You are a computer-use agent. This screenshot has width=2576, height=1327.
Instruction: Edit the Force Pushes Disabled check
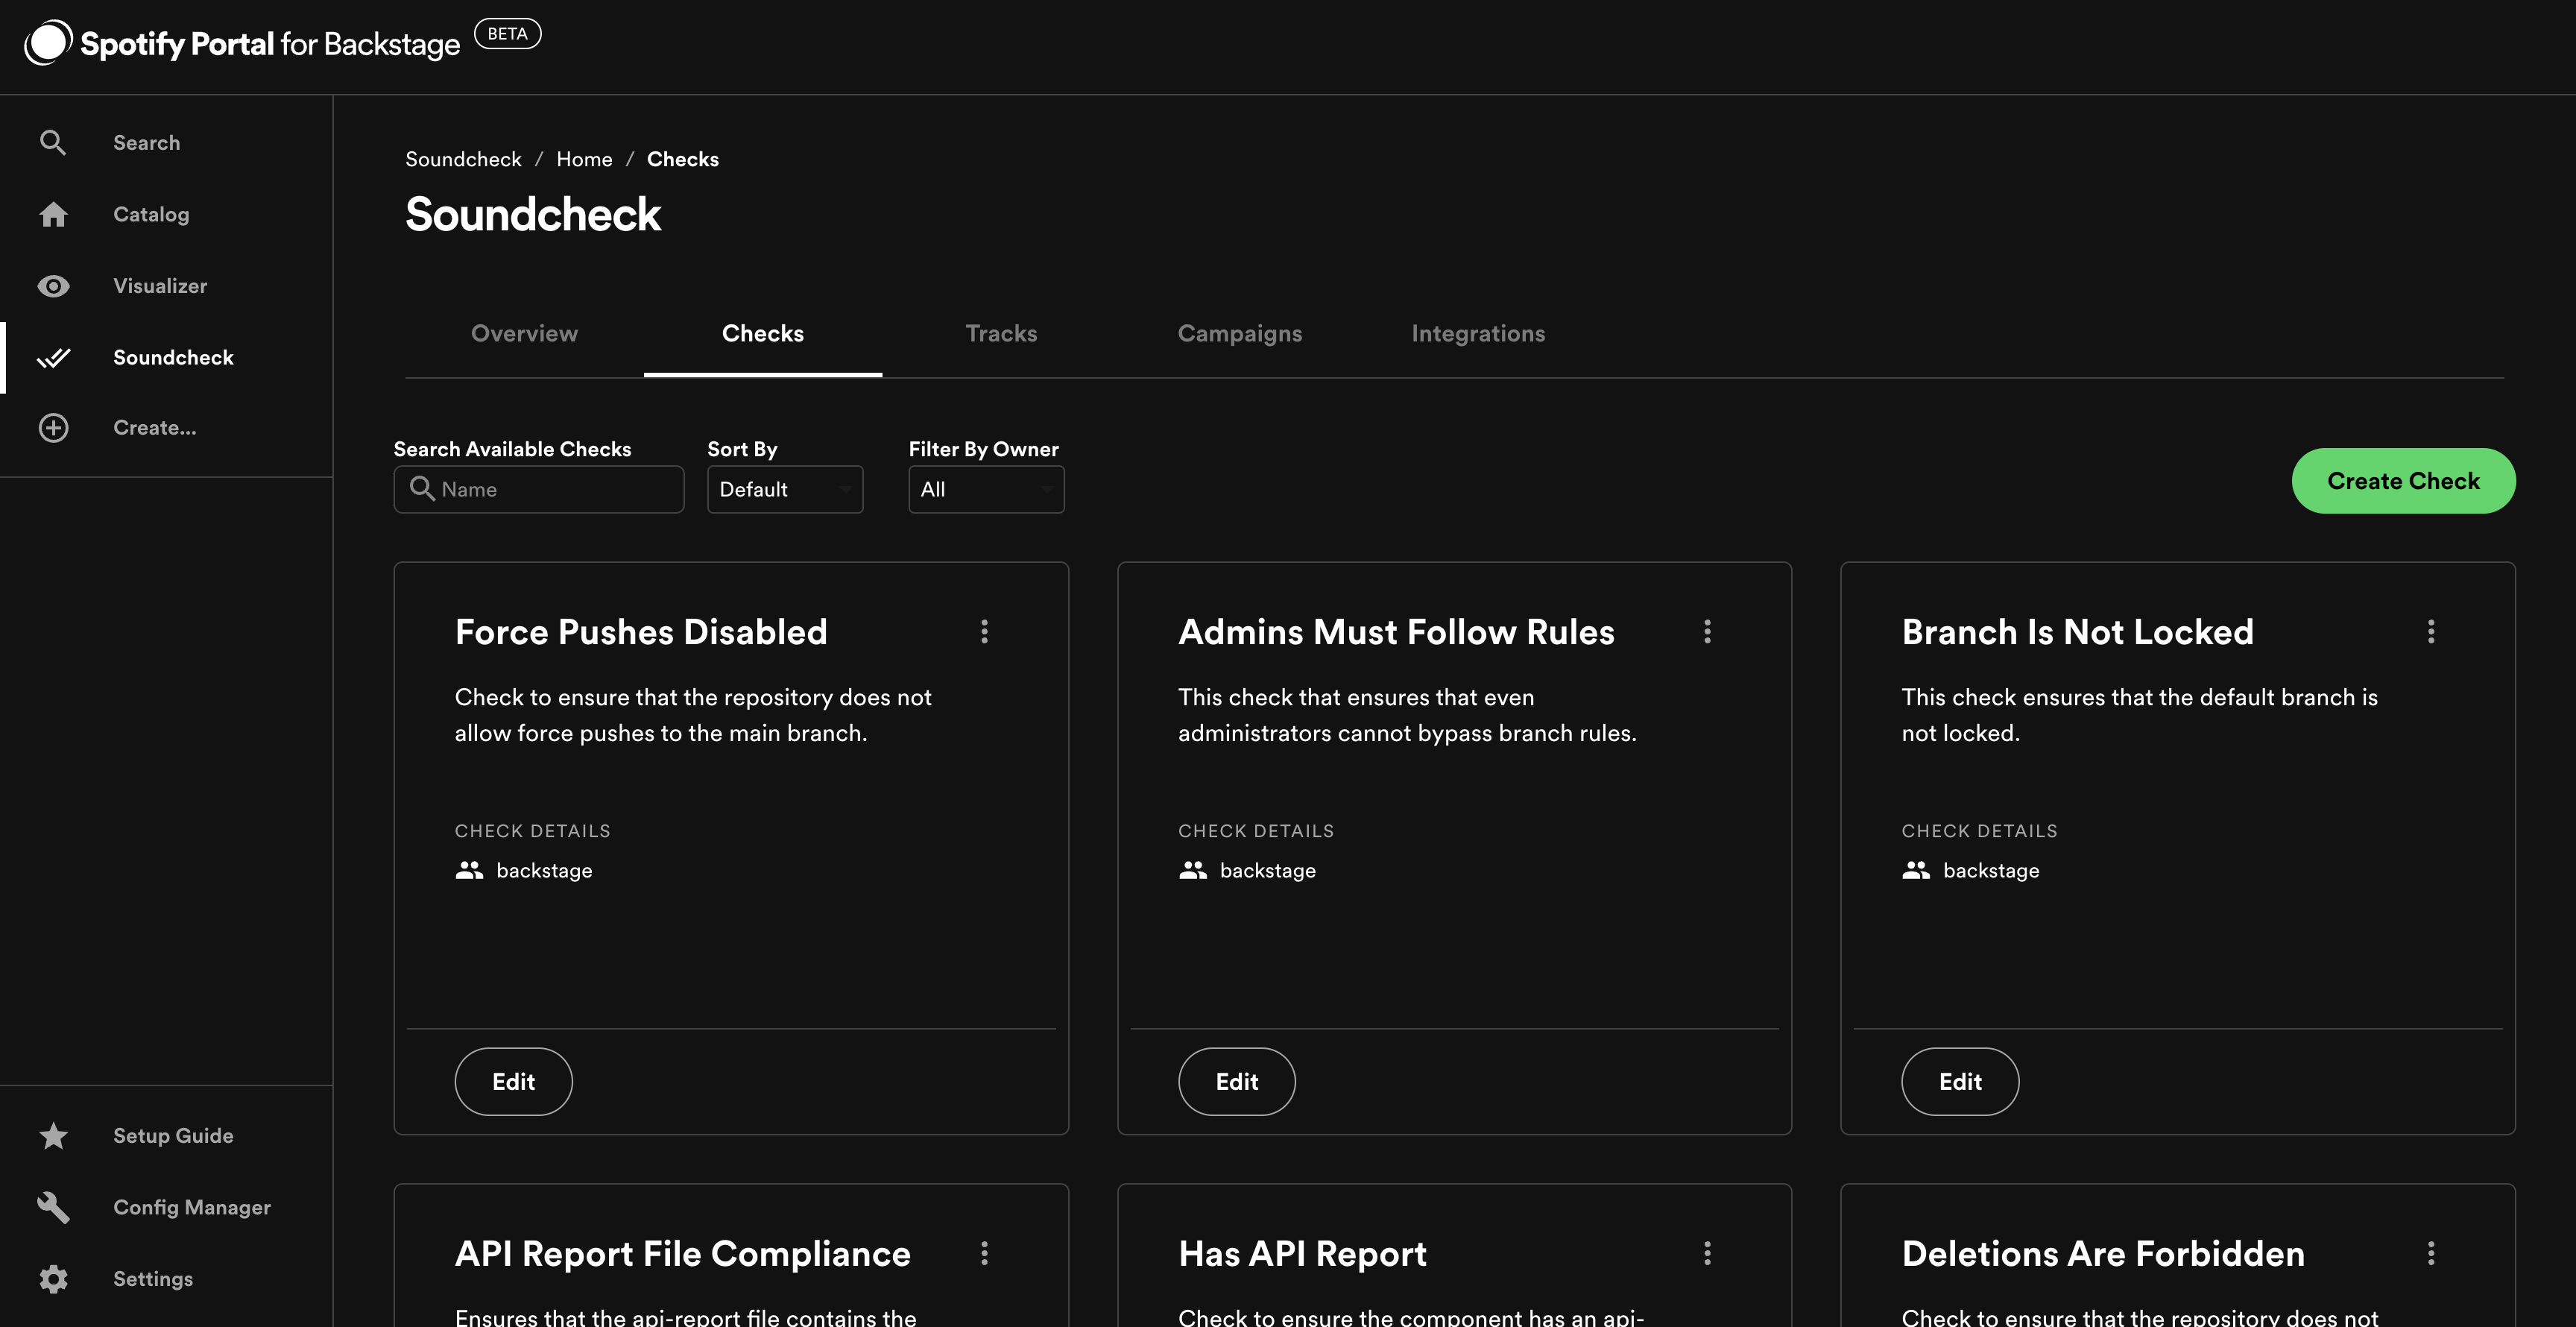513,1081
